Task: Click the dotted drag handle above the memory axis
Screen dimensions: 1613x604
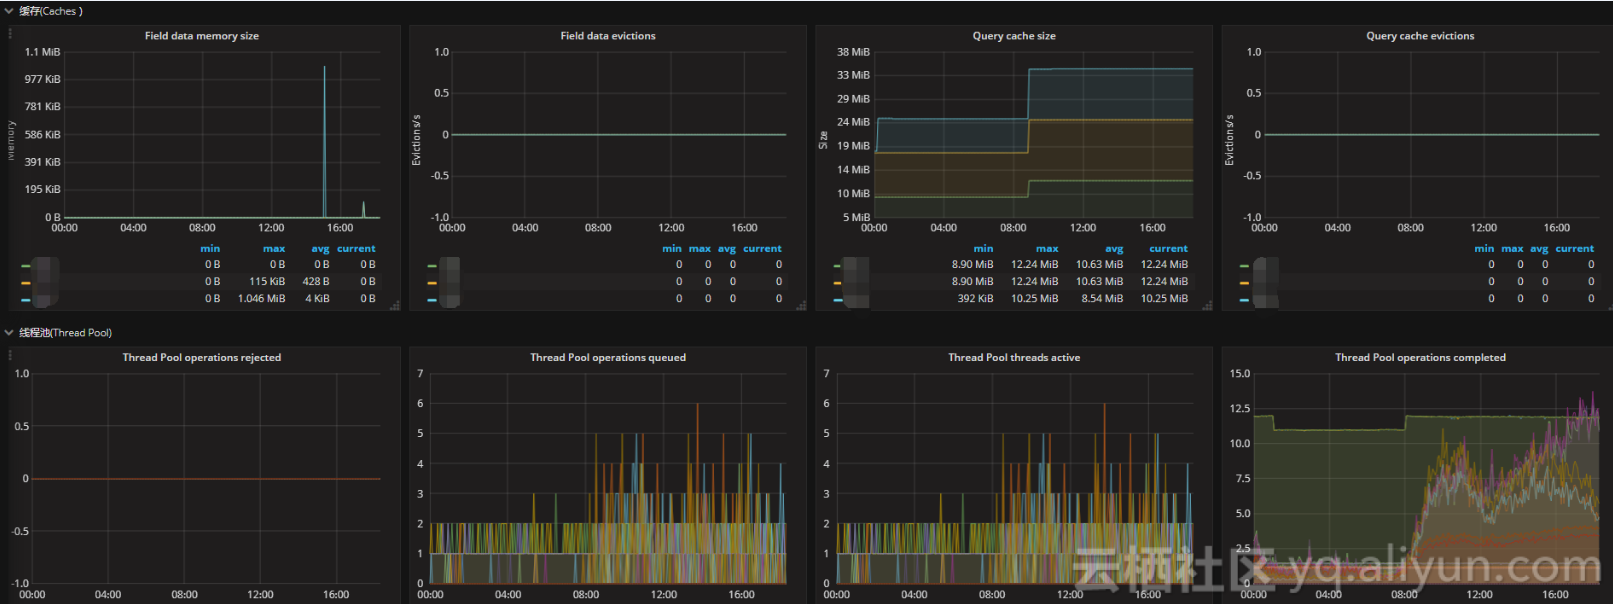Action: tap(10, 33)
